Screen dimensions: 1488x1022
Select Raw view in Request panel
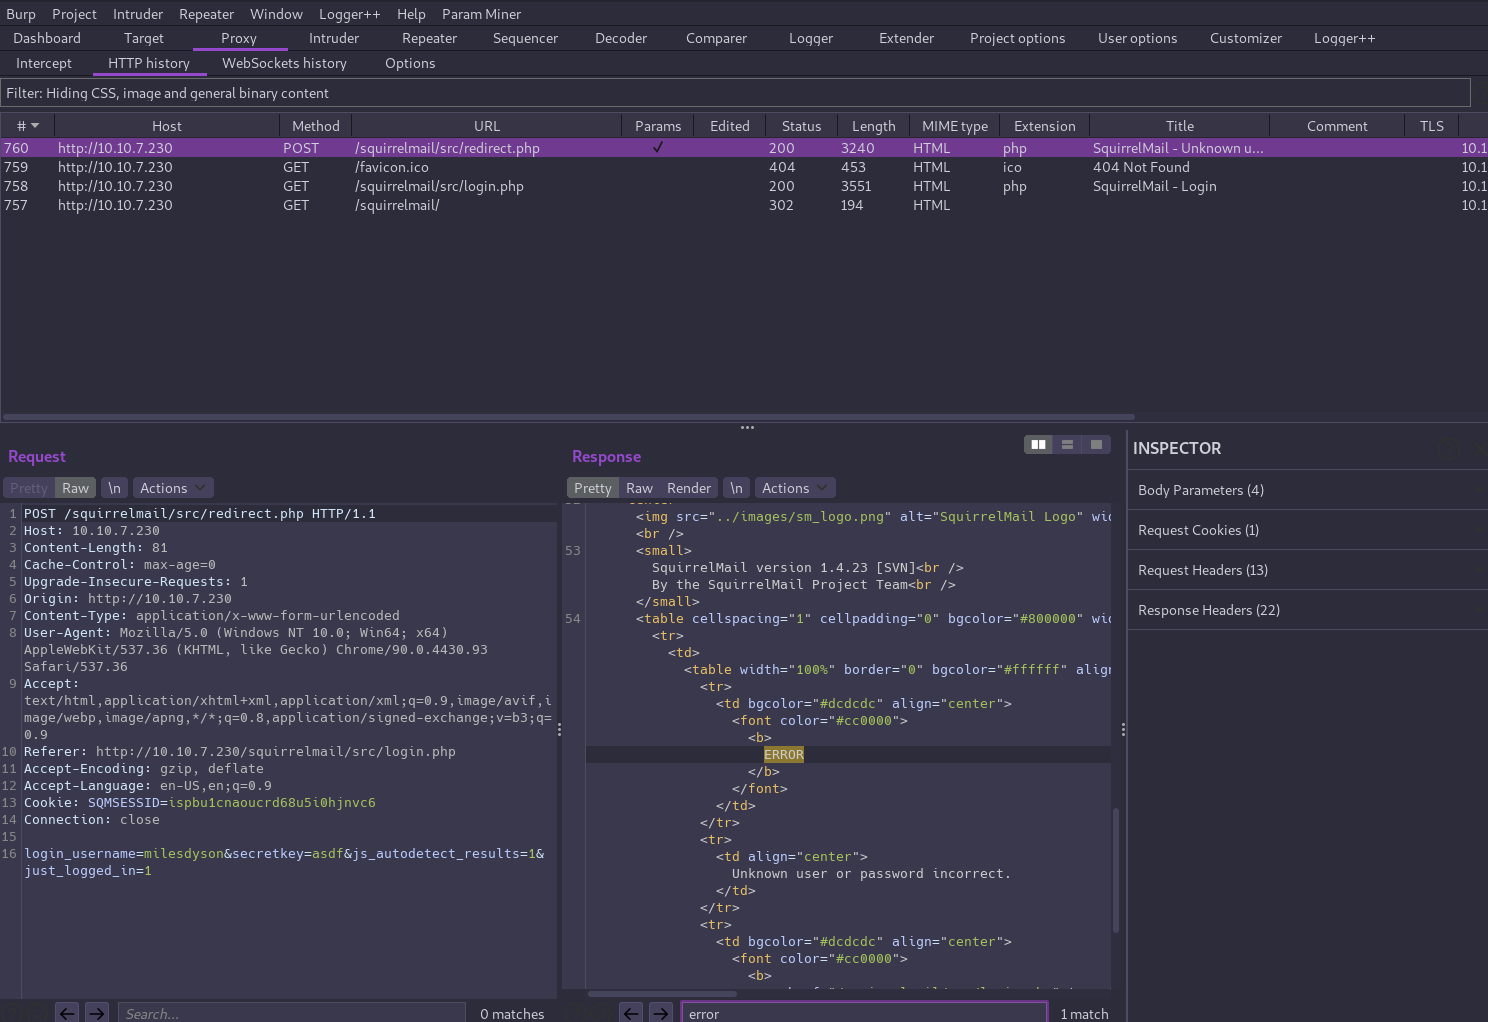pos(75,488)
